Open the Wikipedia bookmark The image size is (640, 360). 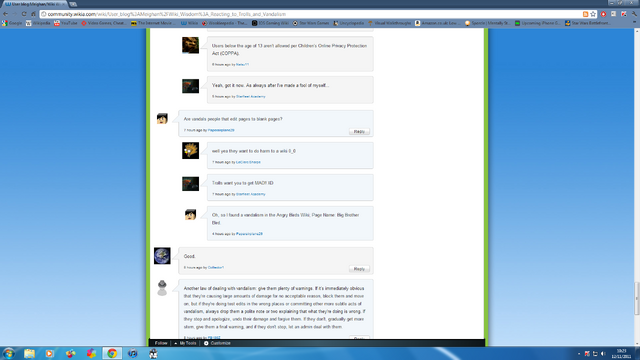[x=38, y=23]
